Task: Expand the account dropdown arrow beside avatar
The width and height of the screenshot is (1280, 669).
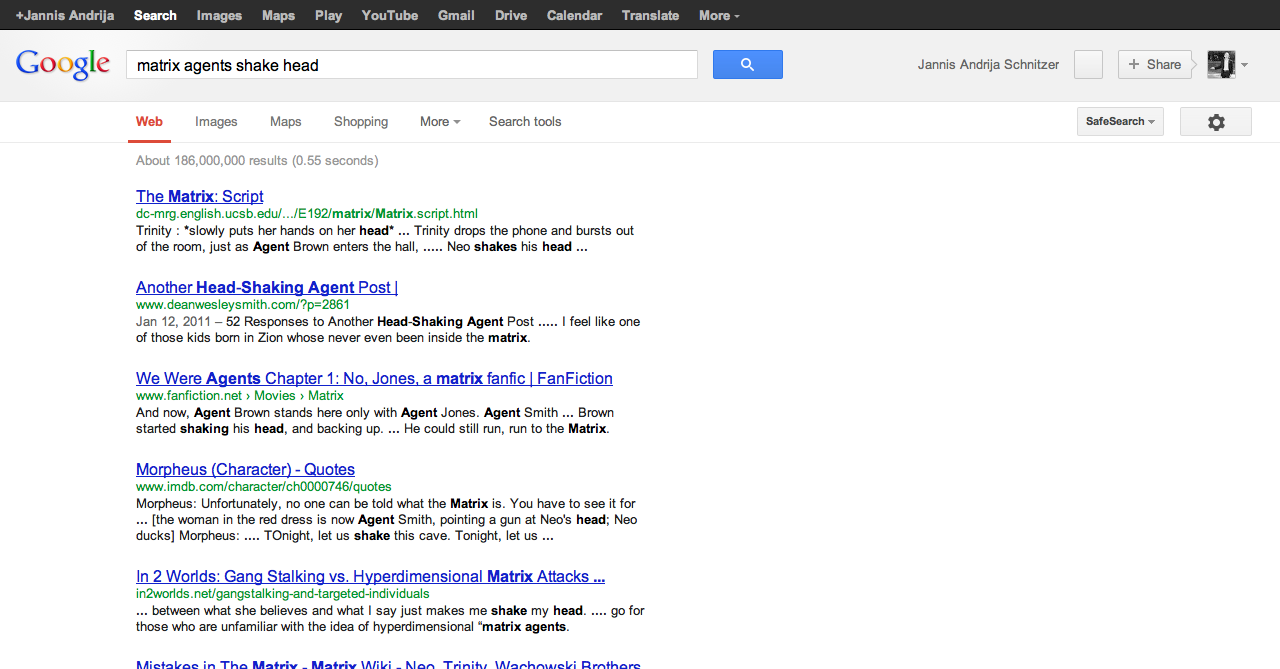Action: 1244,65
